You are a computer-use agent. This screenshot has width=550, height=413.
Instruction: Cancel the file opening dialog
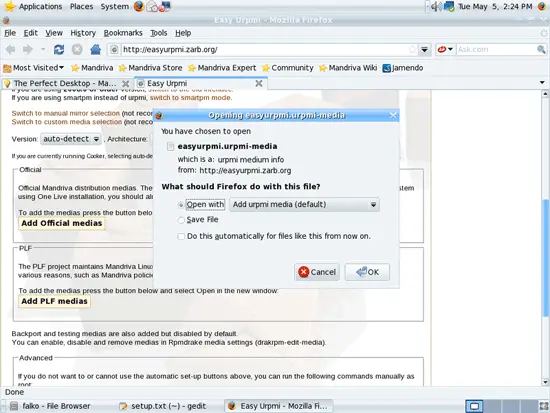click(x=317, y=272)
